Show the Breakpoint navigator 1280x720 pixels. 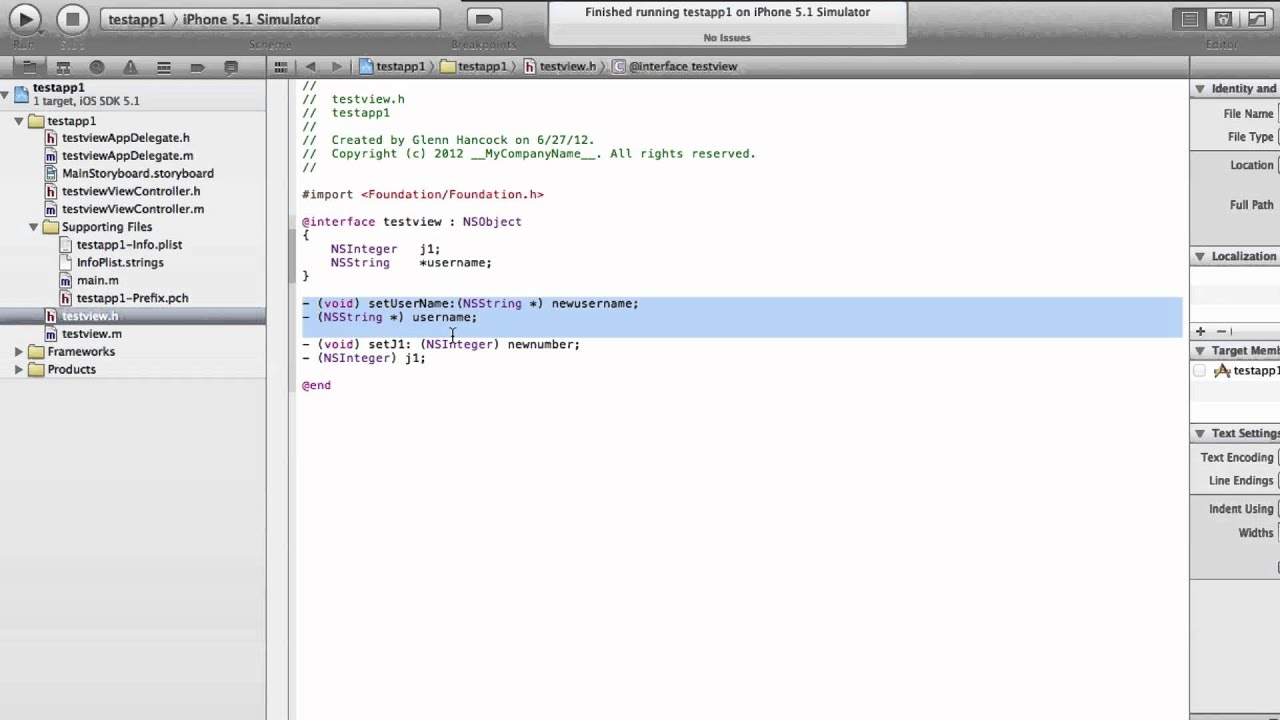pos(198,67)
